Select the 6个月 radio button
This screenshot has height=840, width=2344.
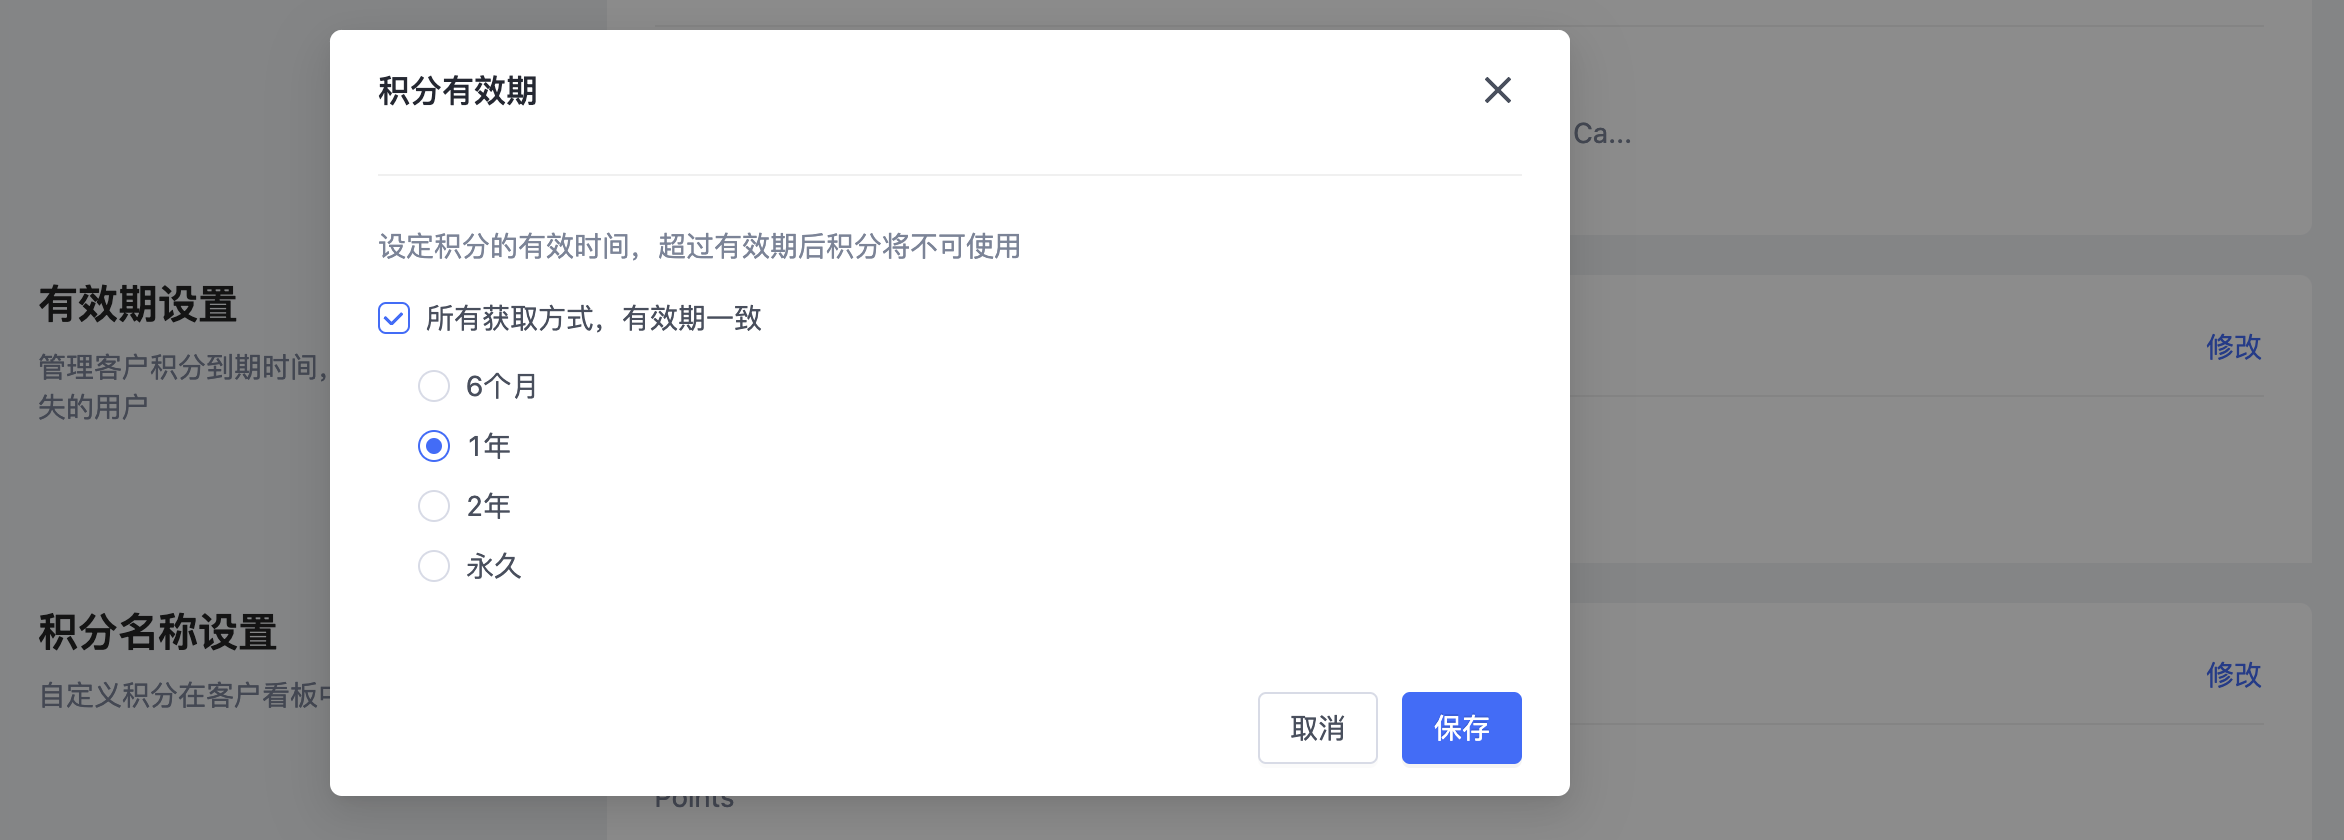(434, 386)
